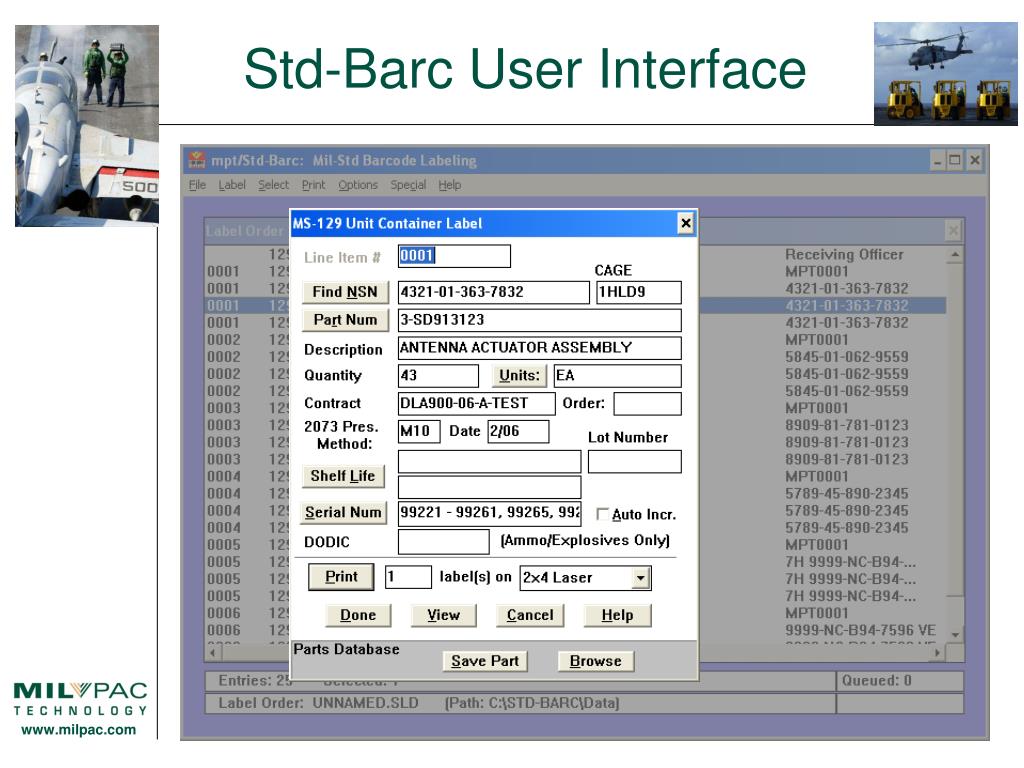This screenshot has width=1024, height=768.
Task: Click the Save Part button
Action: 485,661
